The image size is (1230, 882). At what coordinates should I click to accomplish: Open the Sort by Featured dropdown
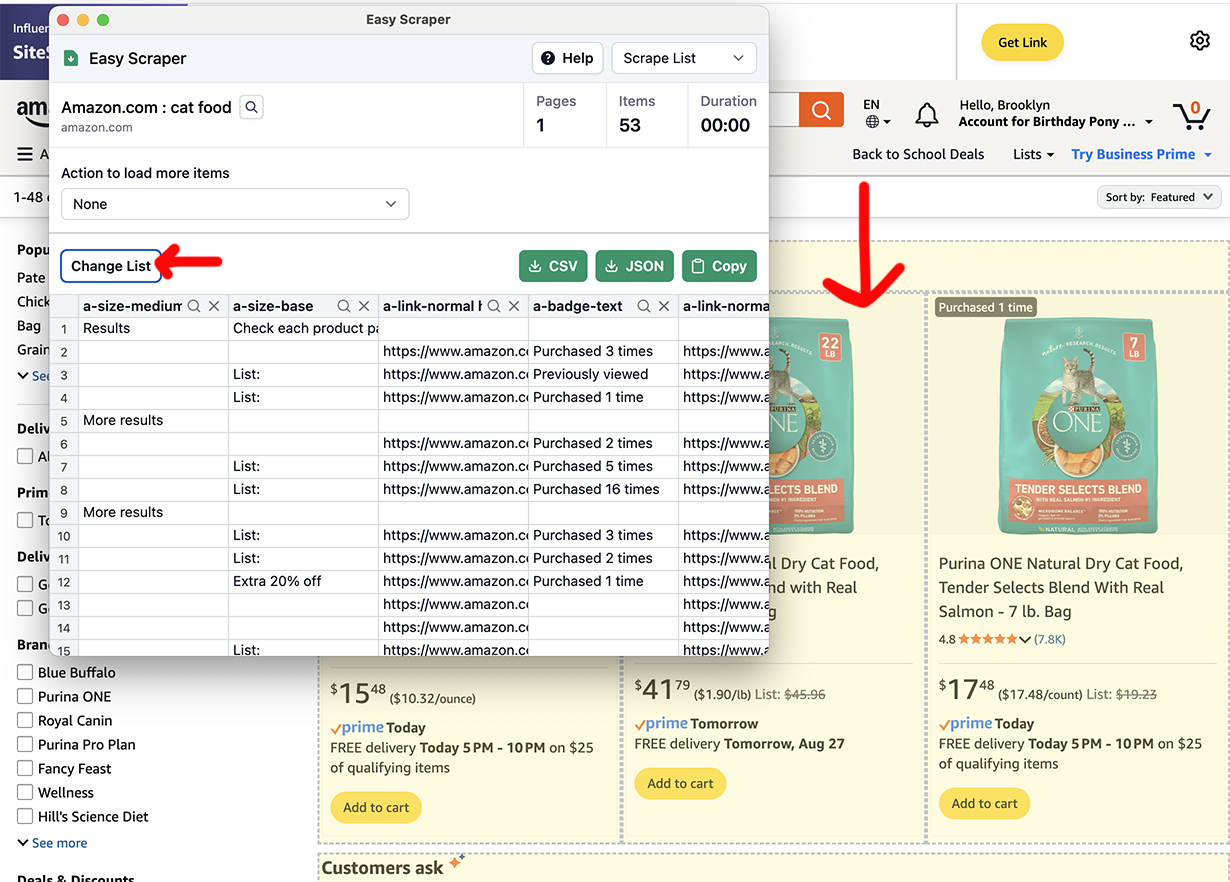(x=1159, y=197)
